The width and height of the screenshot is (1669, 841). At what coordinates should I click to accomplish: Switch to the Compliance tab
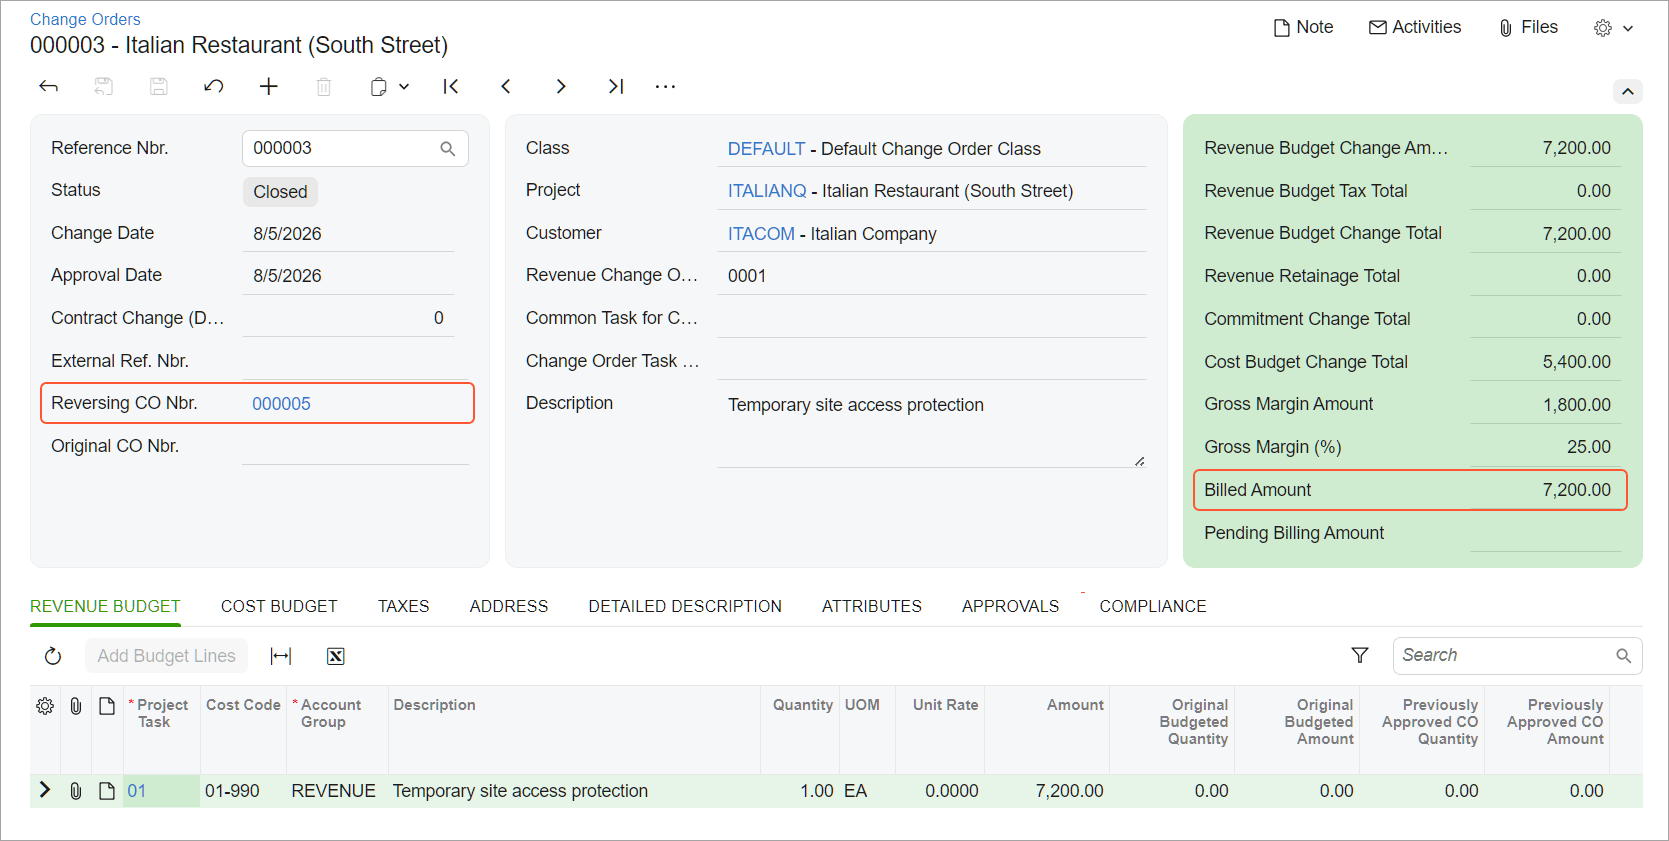tap(1153, 606)
